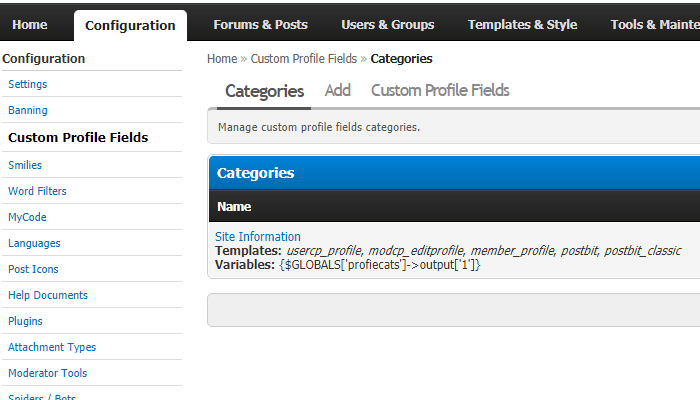Image resolution: width=700 pixels, height=400 pixels.
Task: Switch to Forums & Posts section
Action: pyautogui.click(x=261, y=25)
